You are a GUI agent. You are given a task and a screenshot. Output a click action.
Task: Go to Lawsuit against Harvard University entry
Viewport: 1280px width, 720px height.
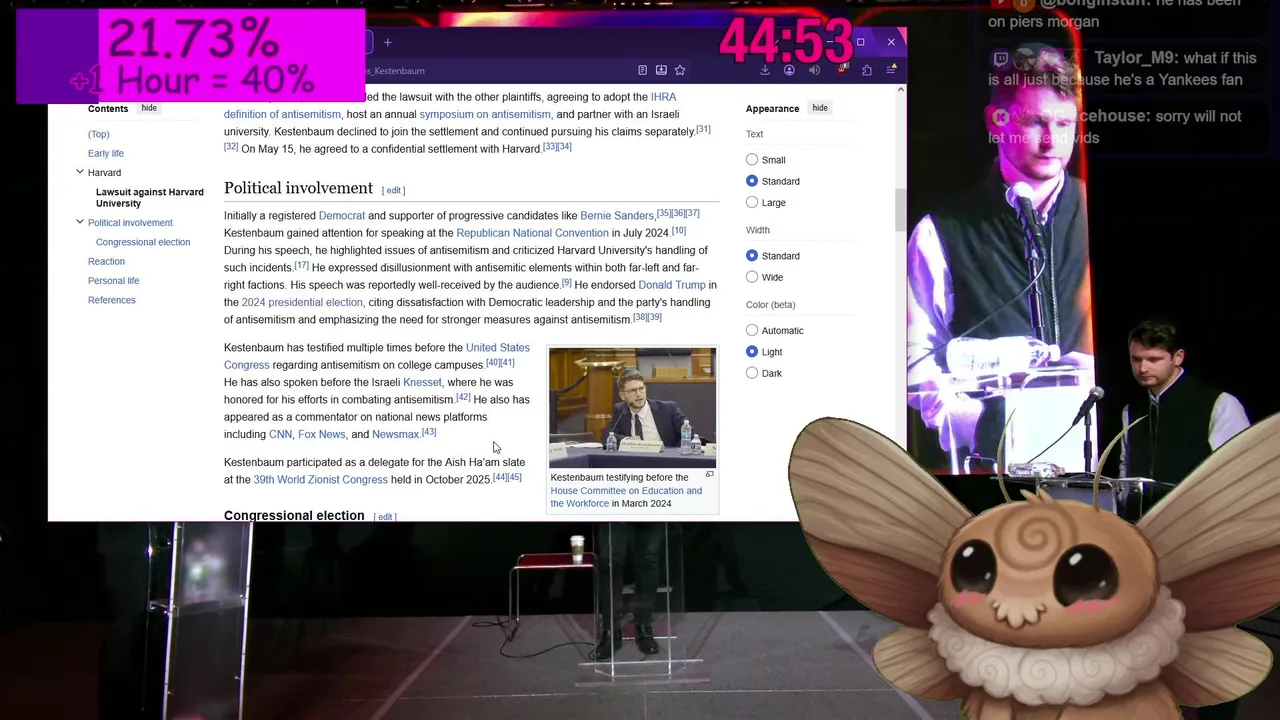149,197
